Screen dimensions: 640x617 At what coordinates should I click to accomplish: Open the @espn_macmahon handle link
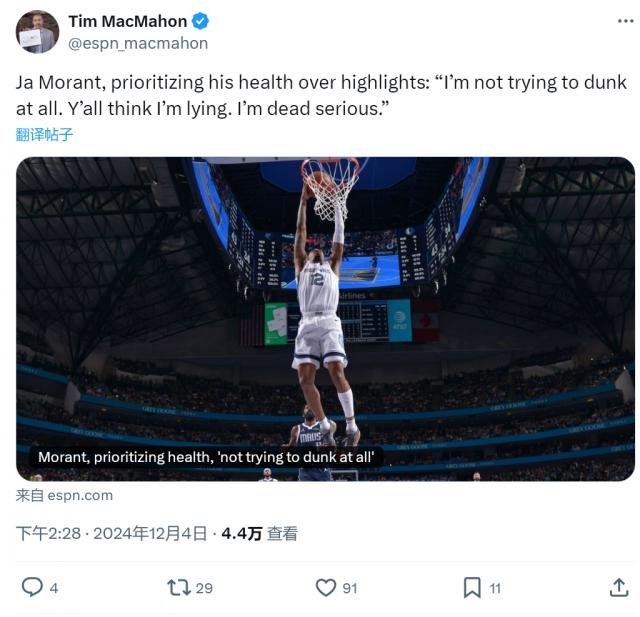tap(138, 43)
